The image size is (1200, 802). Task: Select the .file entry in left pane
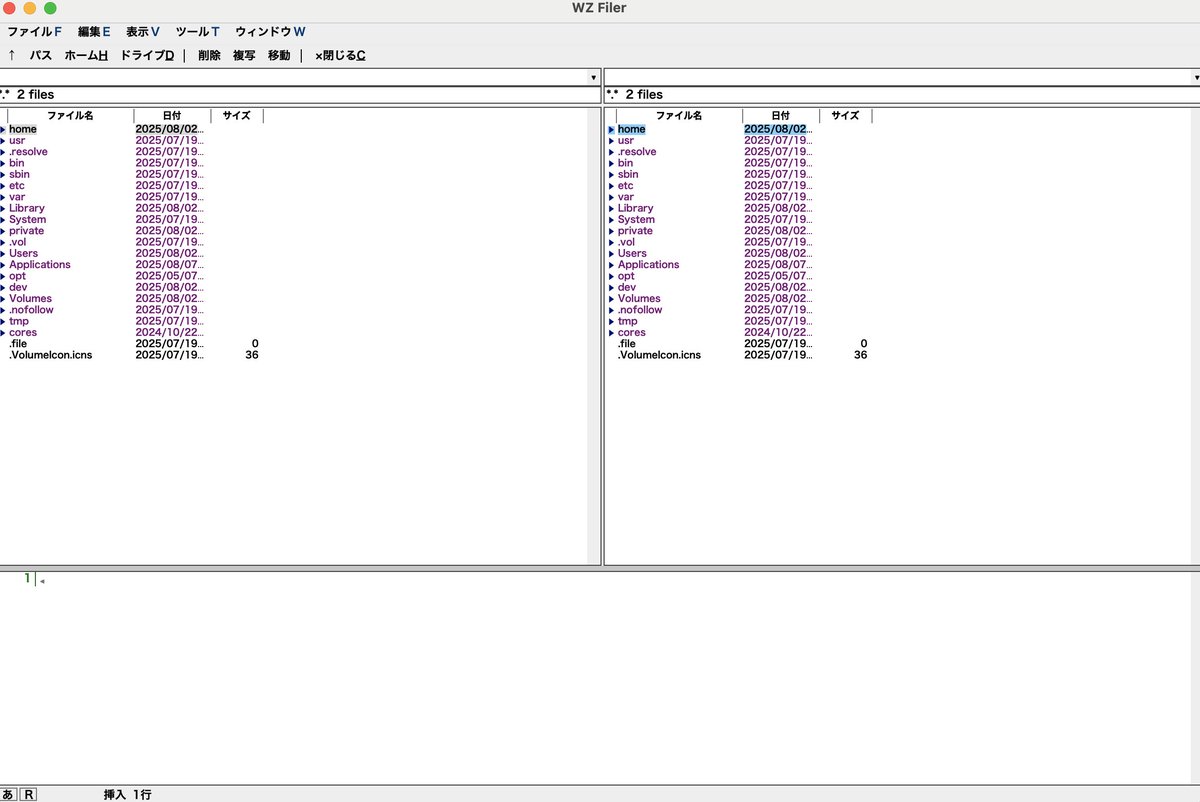19,344
